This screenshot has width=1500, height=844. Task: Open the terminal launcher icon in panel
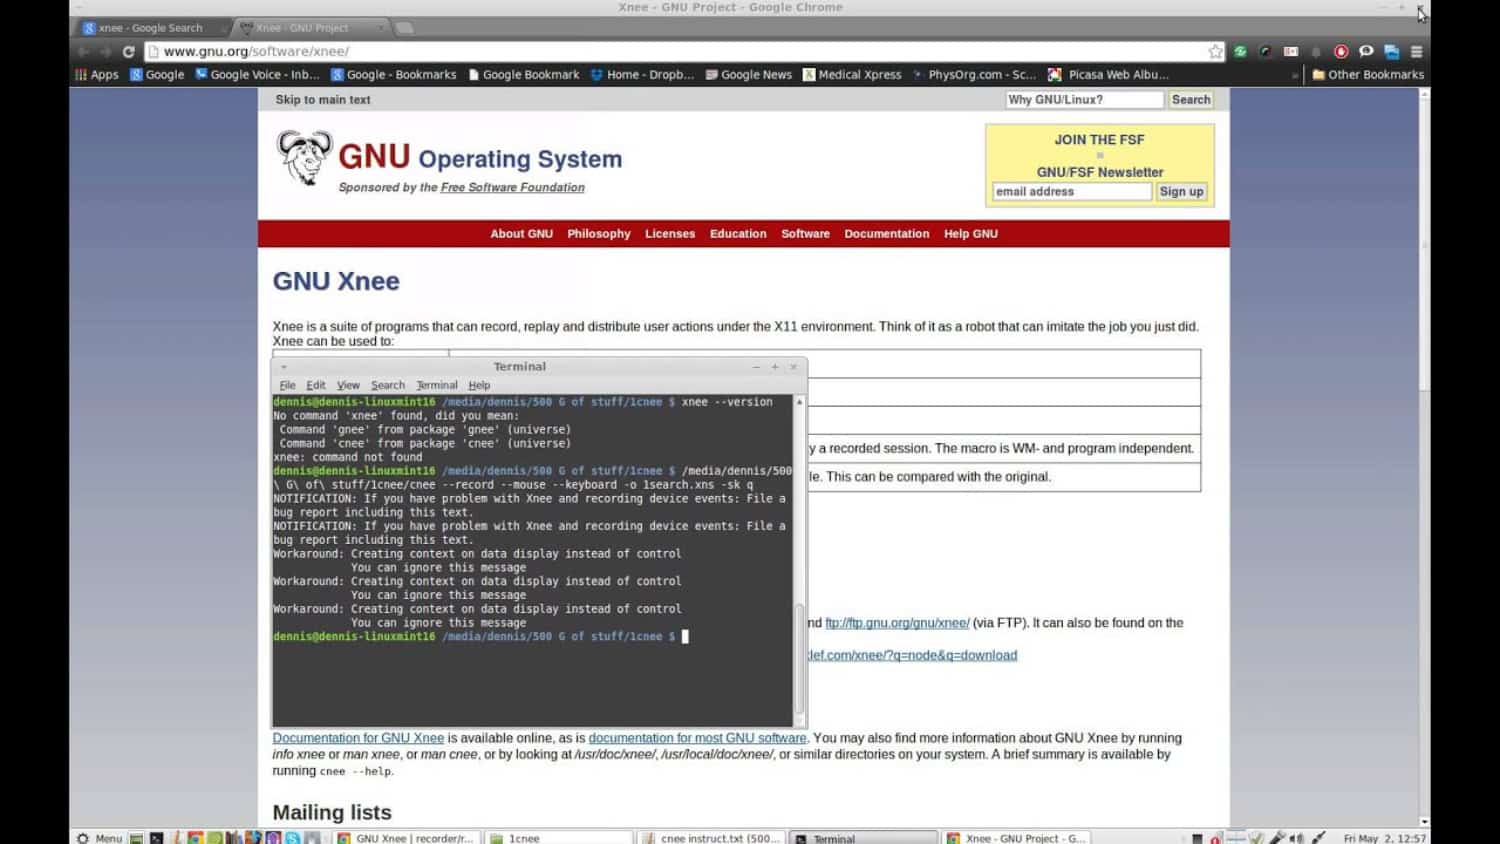tap(156, 838)
